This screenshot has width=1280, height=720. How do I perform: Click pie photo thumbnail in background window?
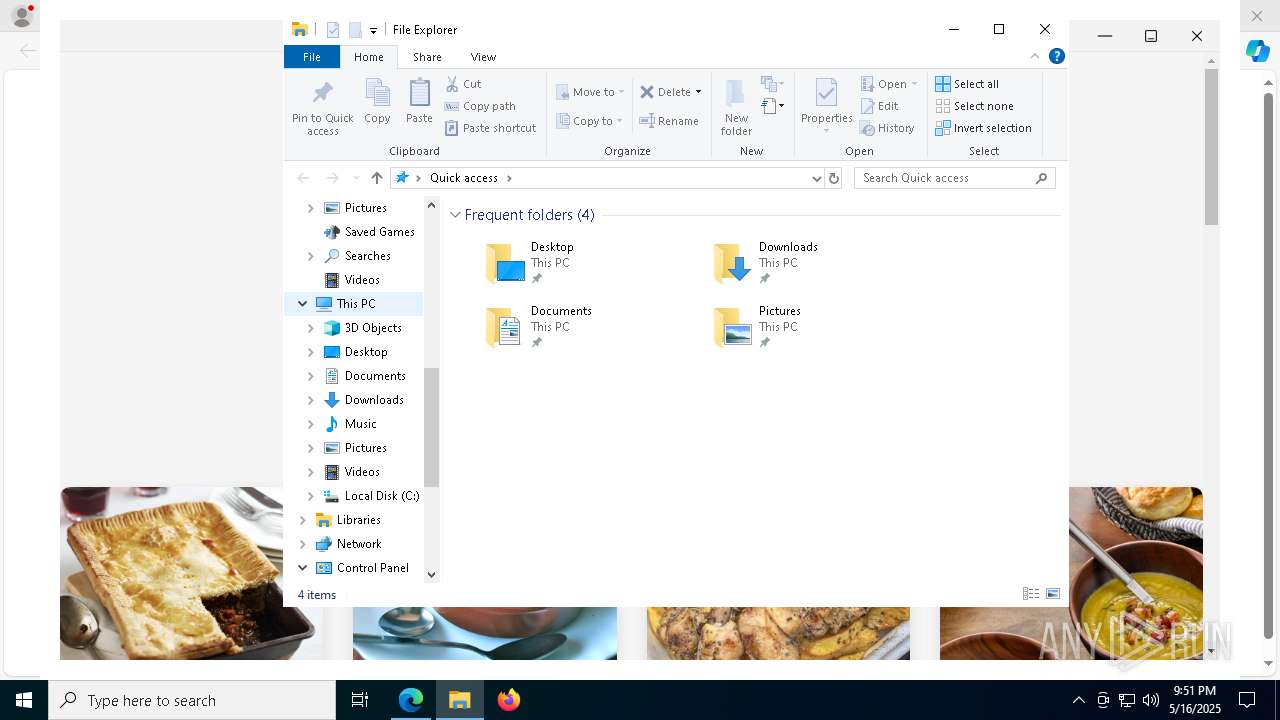[x=172, y=573]
